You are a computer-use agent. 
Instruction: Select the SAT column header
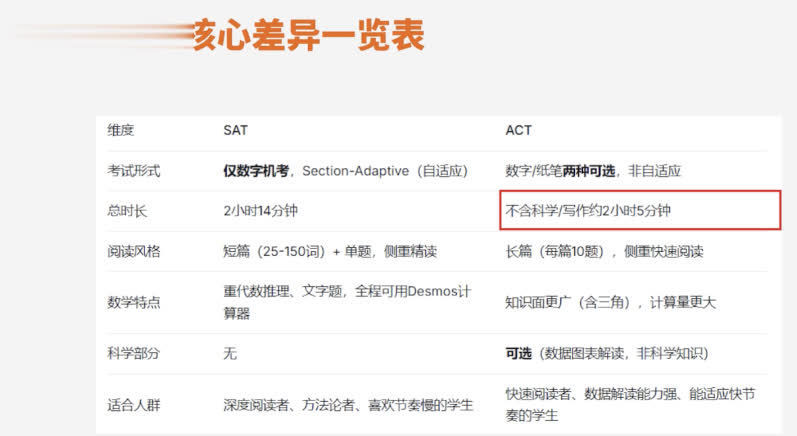pos(235,131)
